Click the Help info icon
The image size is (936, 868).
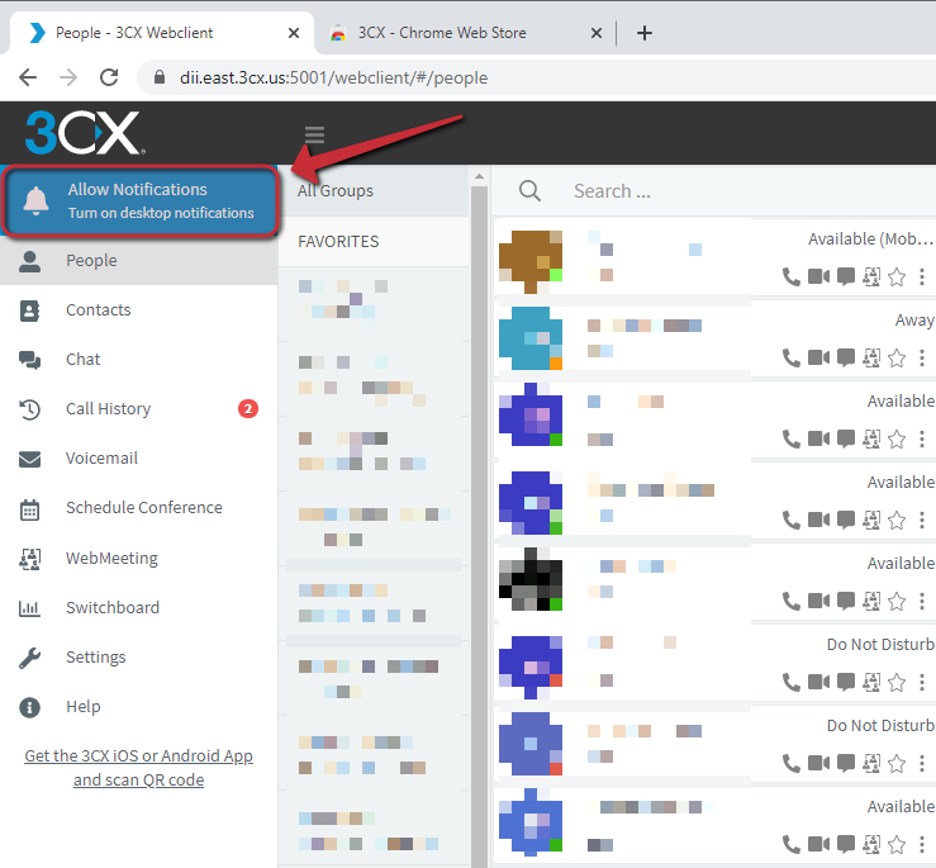[x=30, y=708]
